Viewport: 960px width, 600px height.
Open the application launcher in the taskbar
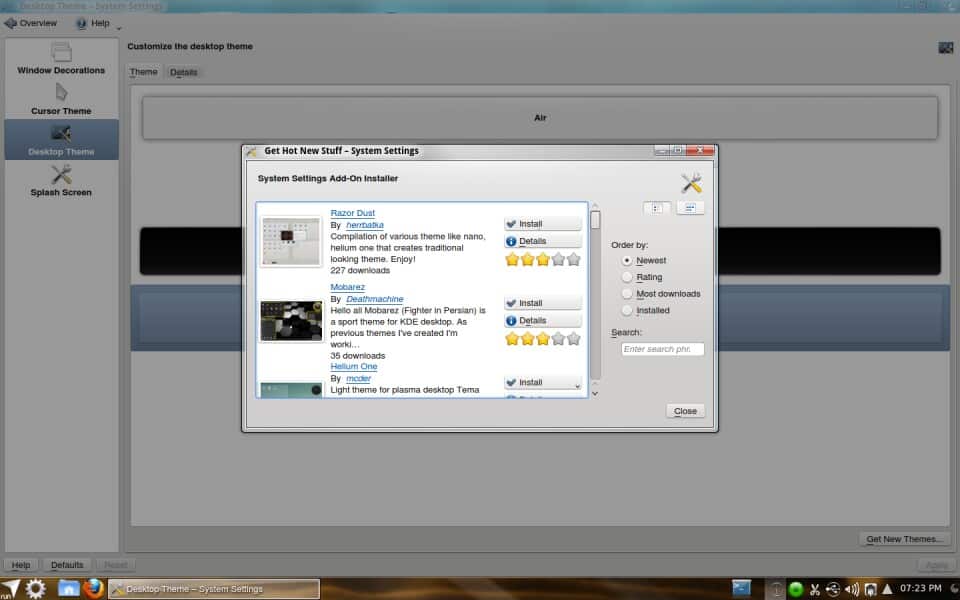(11, 589)
